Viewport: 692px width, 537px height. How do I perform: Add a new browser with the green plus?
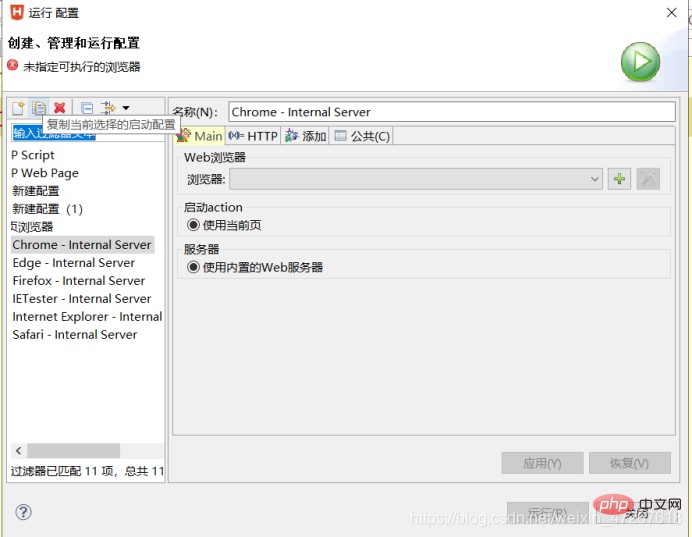click(619, 179)
